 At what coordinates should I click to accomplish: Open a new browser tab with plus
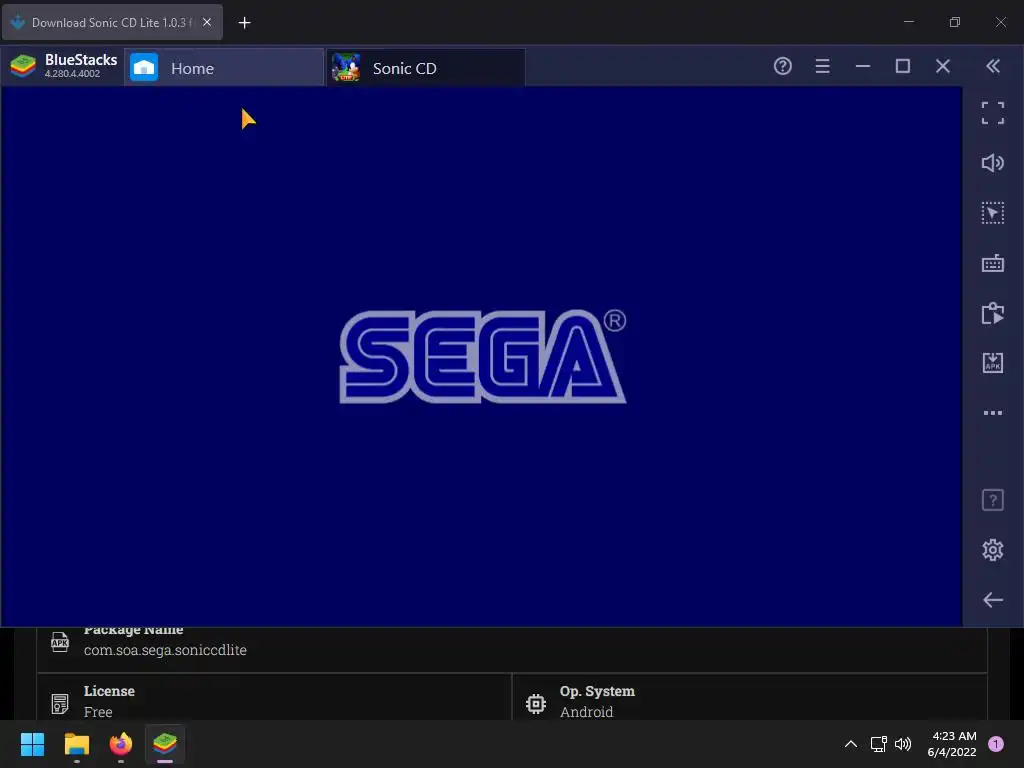click(x=244, y=23)
